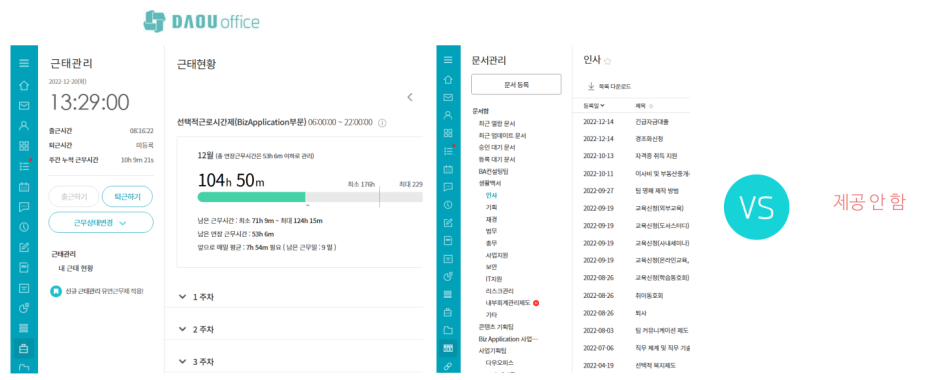Select IT지원 folder in document tree
This screenshot has height=380, width=936.
coord(494,279)
